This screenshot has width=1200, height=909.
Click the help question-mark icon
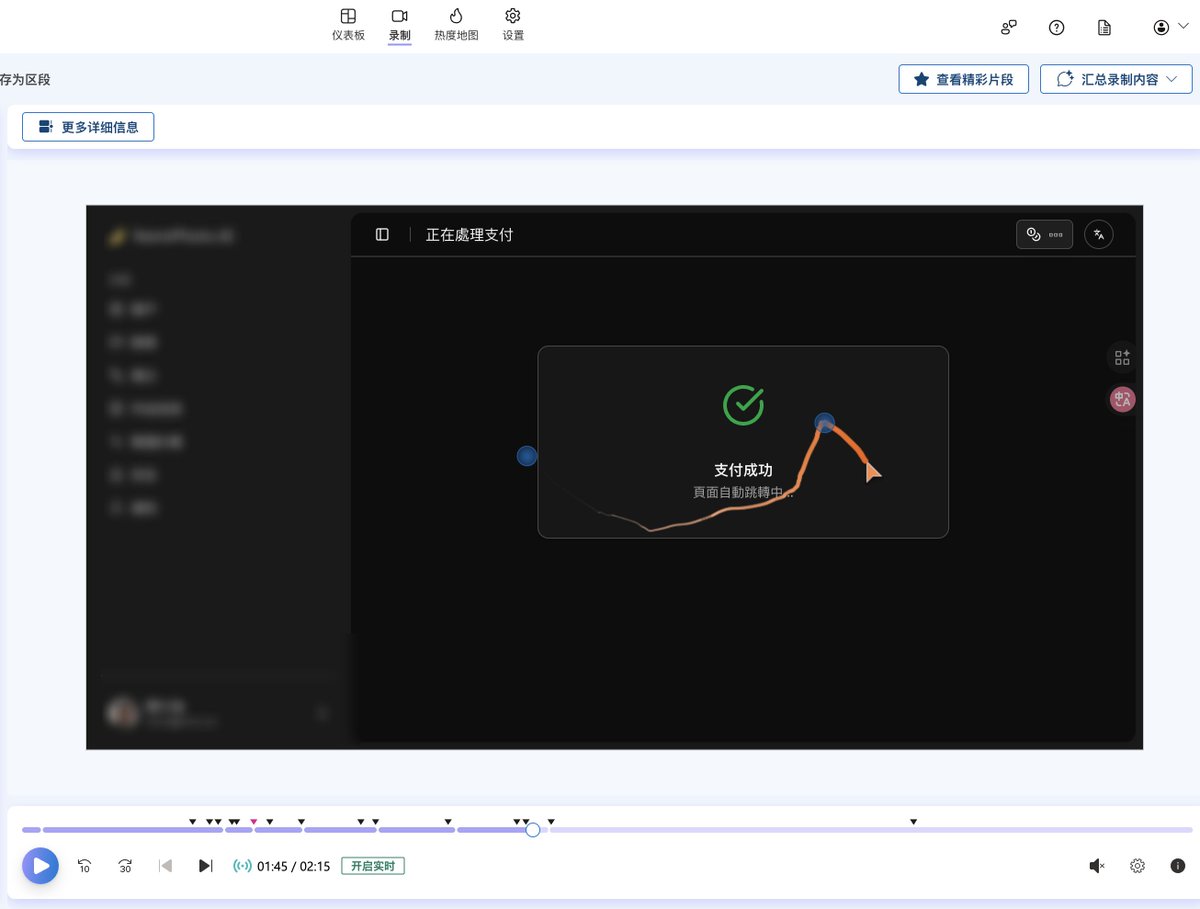tap(1057, 27)
